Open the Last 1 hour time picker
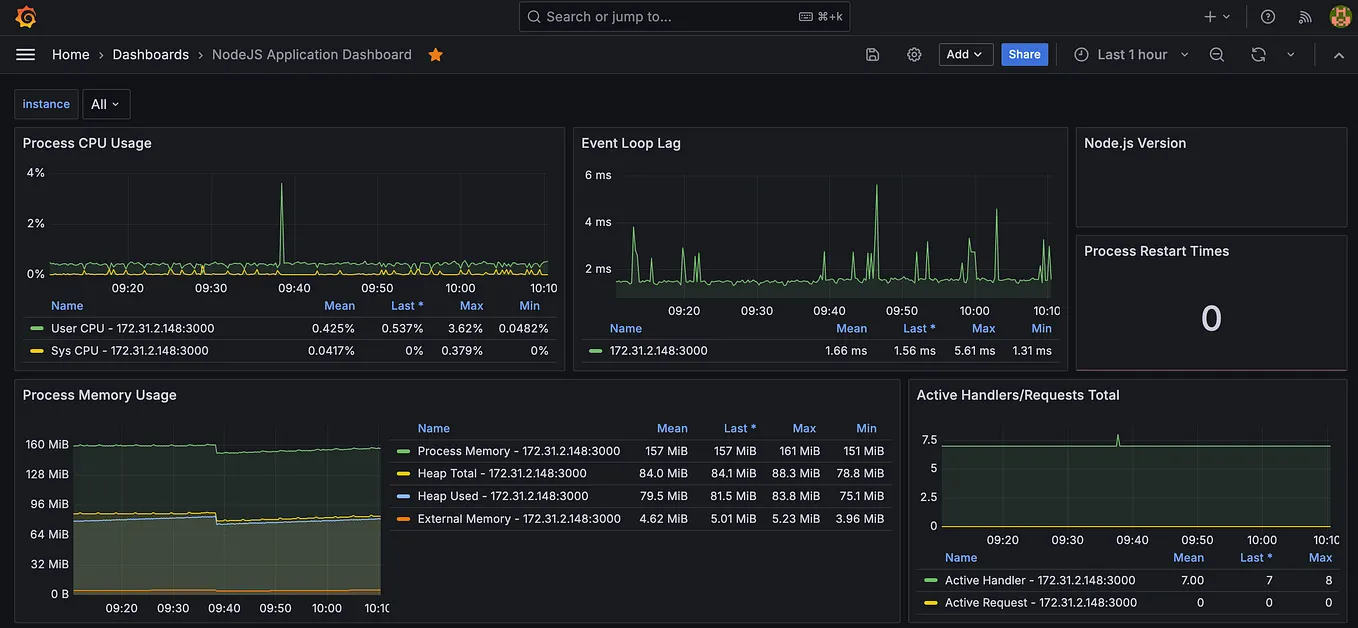The width and height of the screenshot is (1358, 628). point(1129,54)
